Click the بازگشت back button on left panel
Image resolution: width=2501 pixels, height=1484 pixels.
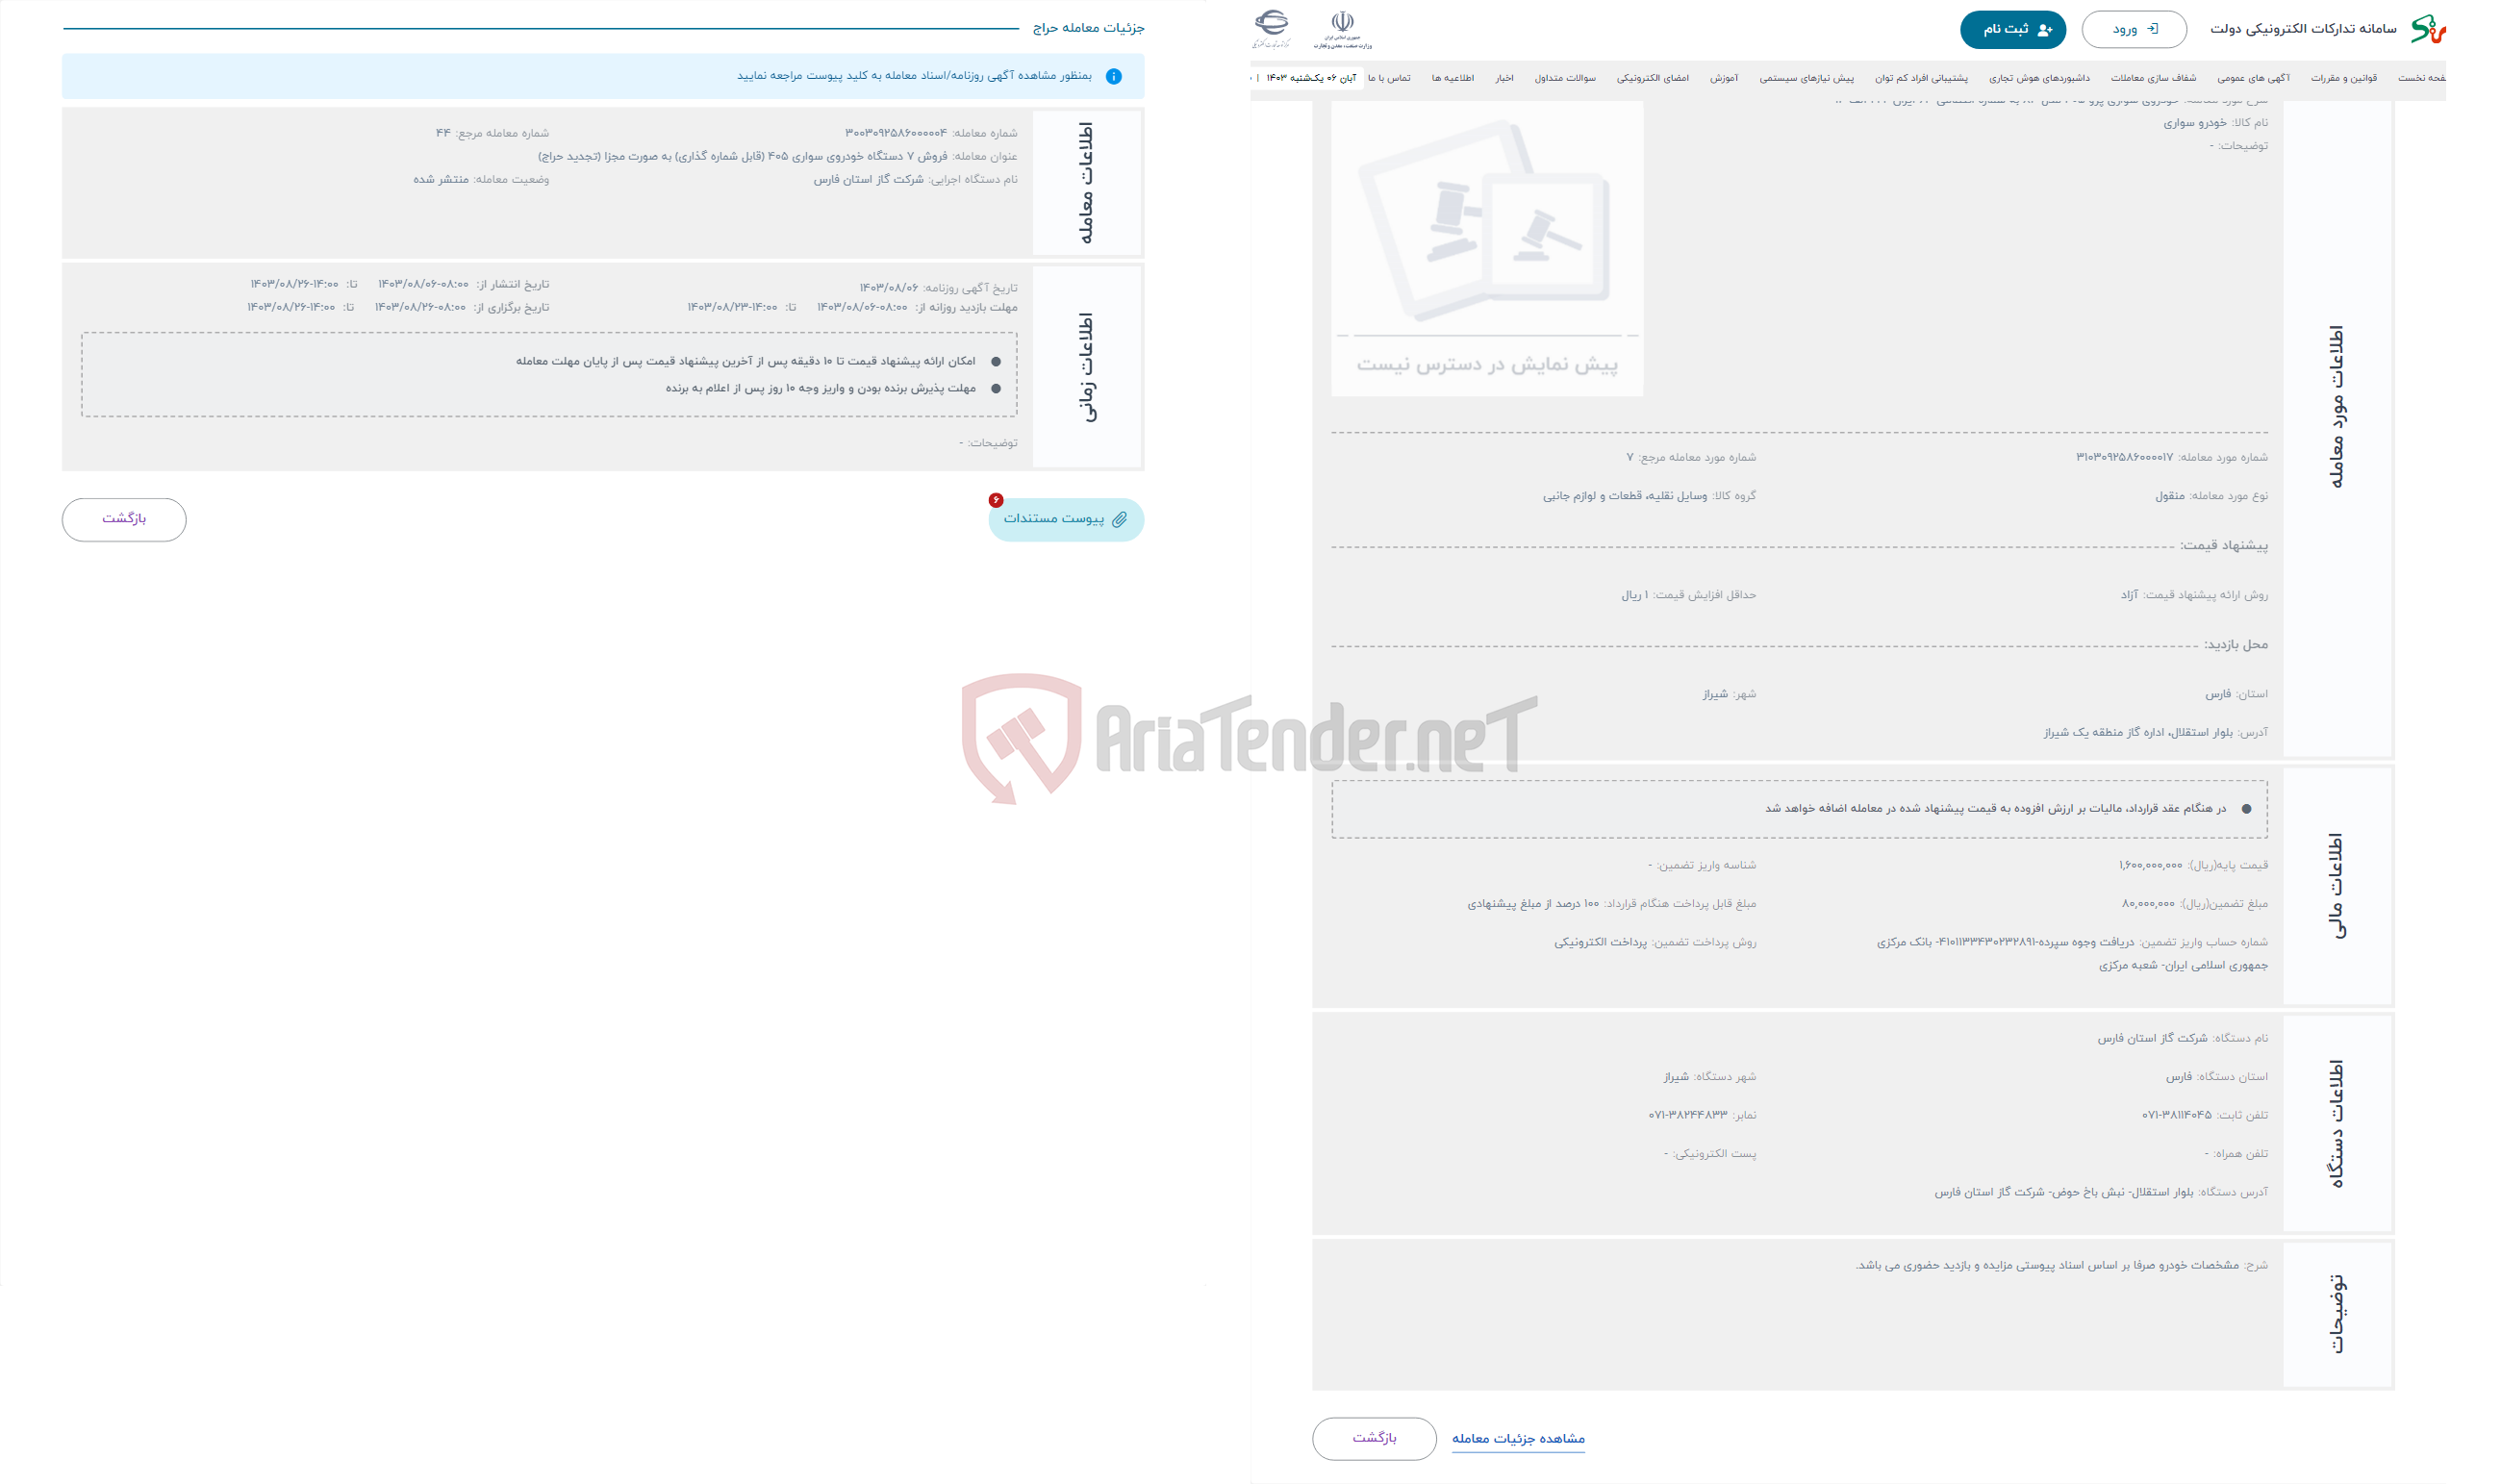tap(125, 517)
